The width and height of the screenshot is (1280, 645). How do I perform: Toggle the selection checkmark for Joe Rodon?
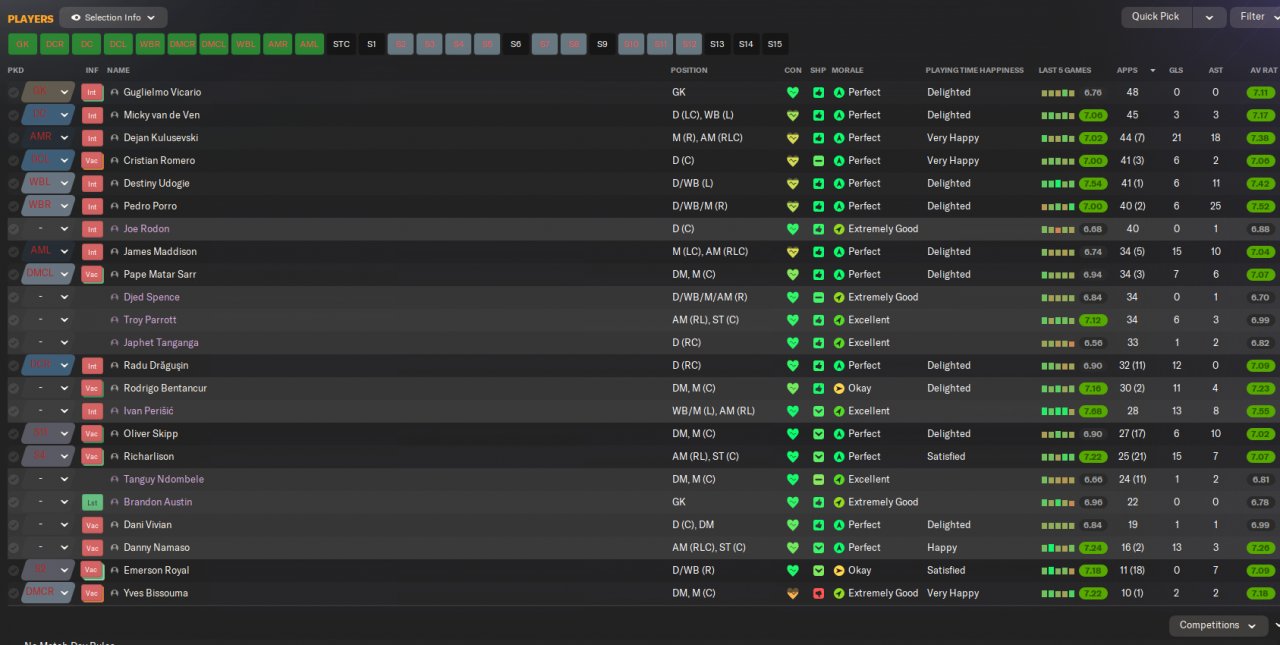[13, 229]
